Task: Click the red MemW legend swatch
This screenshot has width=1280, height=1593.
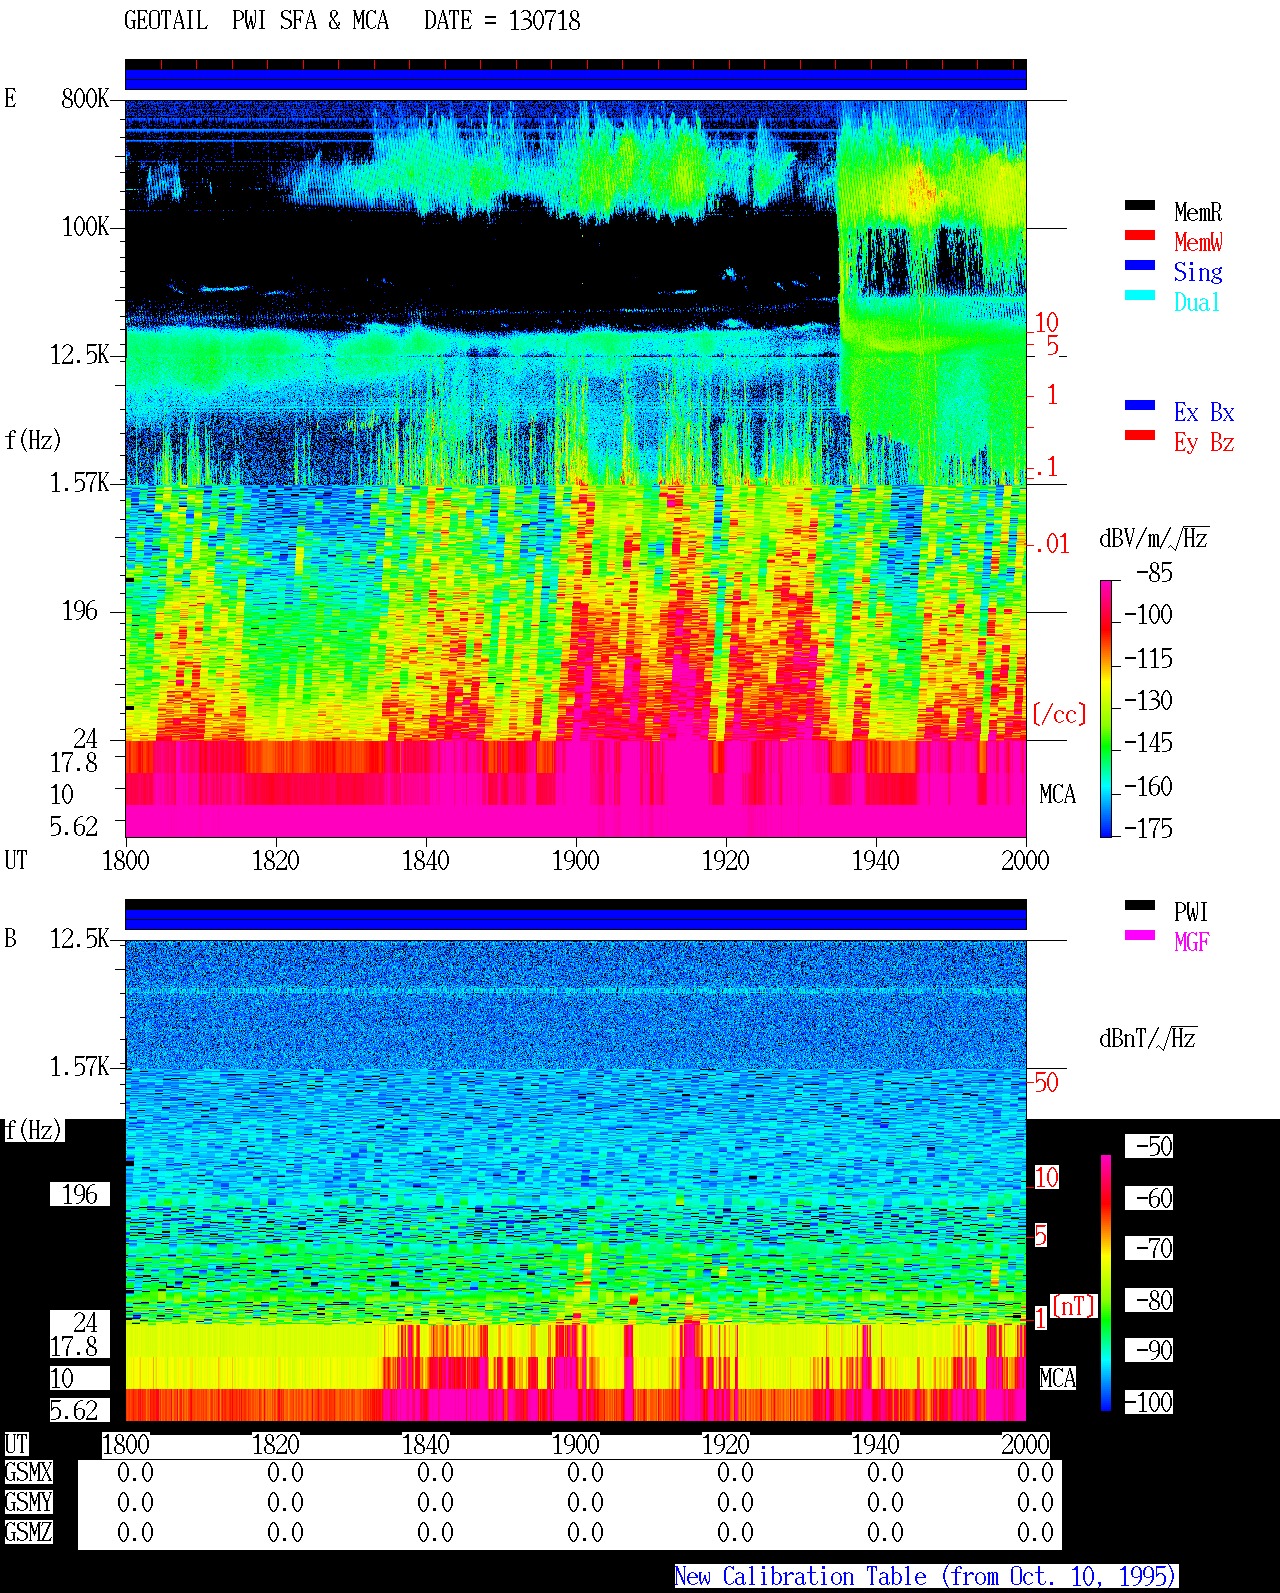Action: pyautogui.click(x=1140, y=236)
